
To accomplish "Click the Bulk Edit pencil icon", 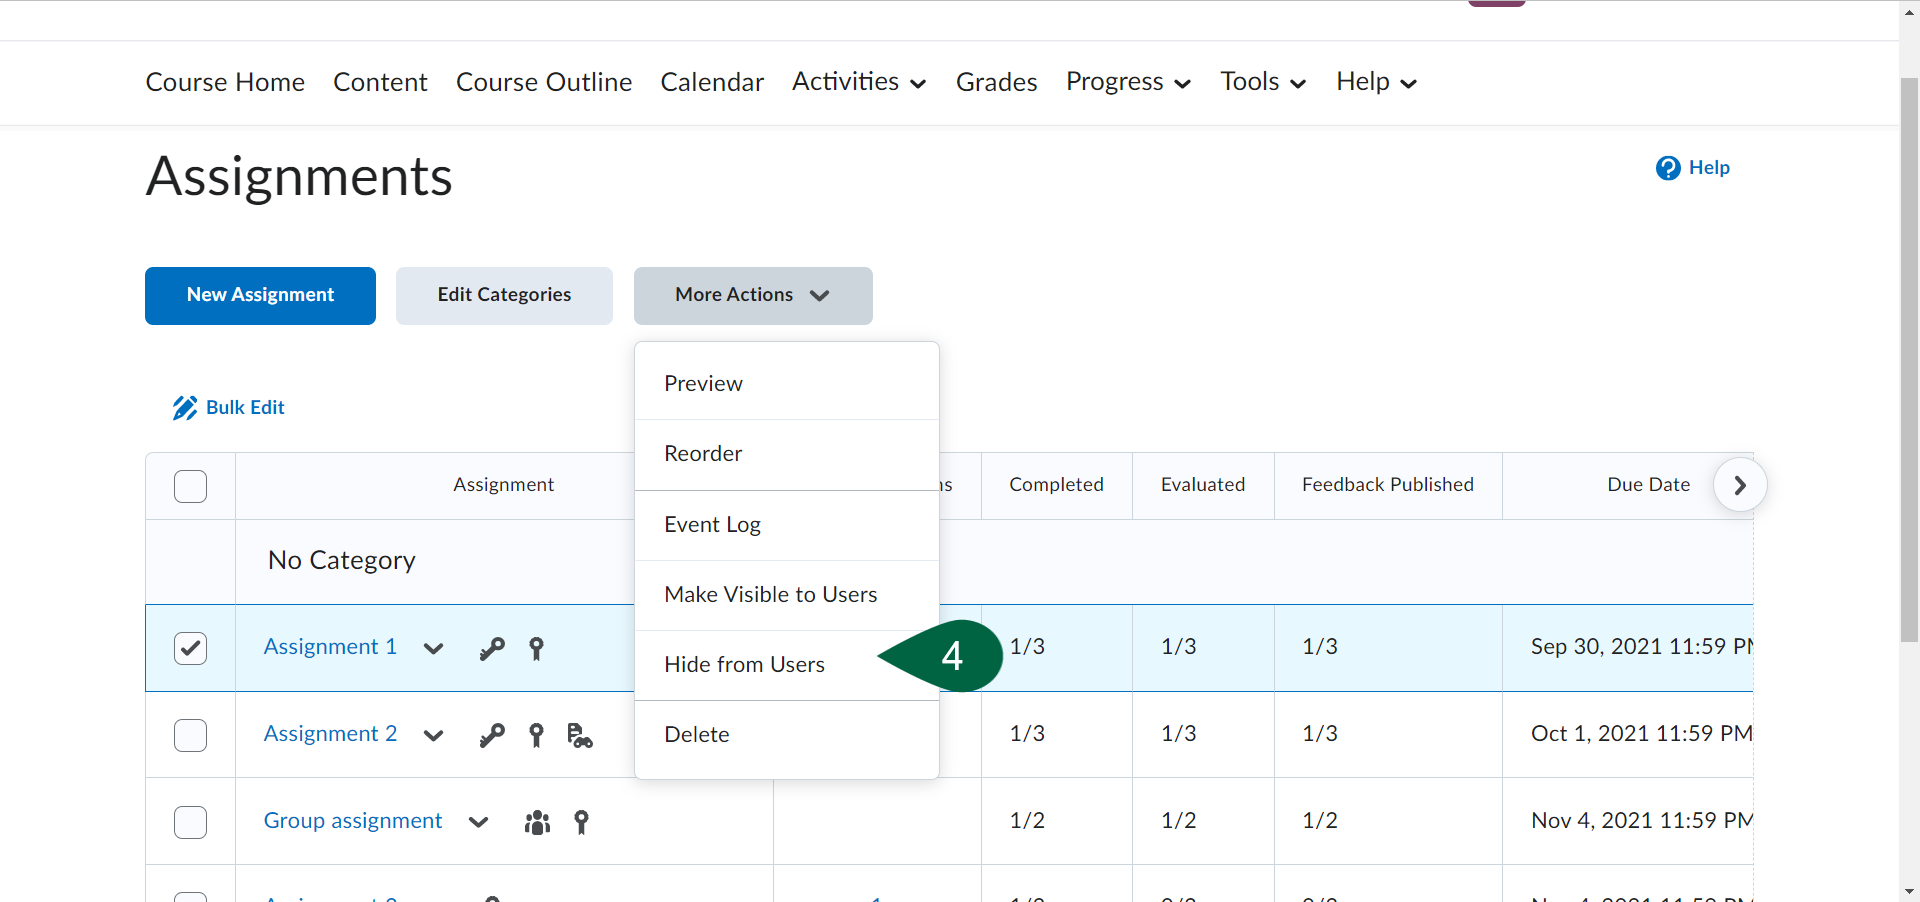I will [184, 408].
